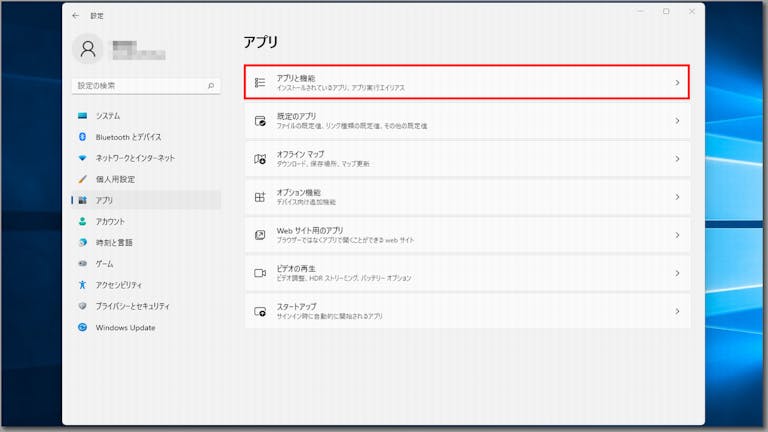This screenshot has width=768, height=432.
Task: Click the privacy shield icon
Action: tap(82, 306)
